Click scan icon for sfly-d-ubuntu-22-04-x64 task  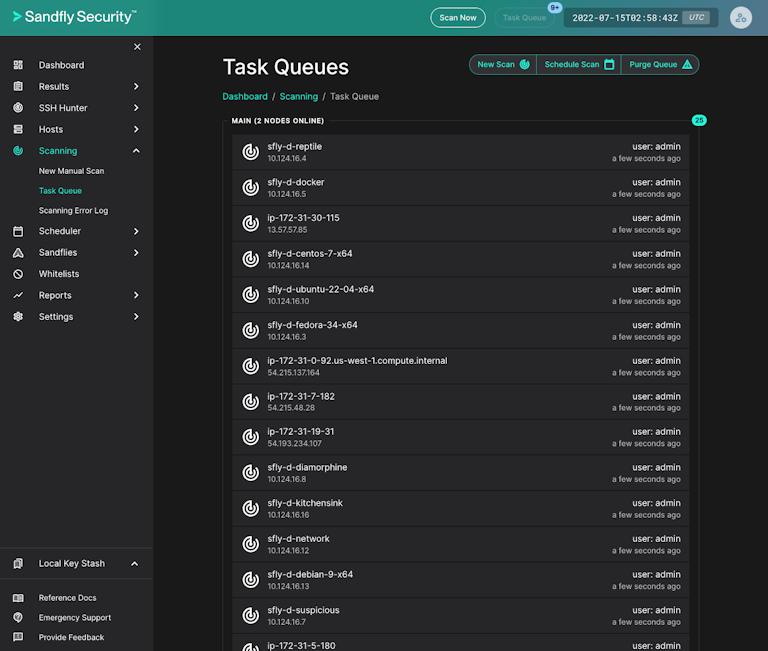click(x=251, y=295)
